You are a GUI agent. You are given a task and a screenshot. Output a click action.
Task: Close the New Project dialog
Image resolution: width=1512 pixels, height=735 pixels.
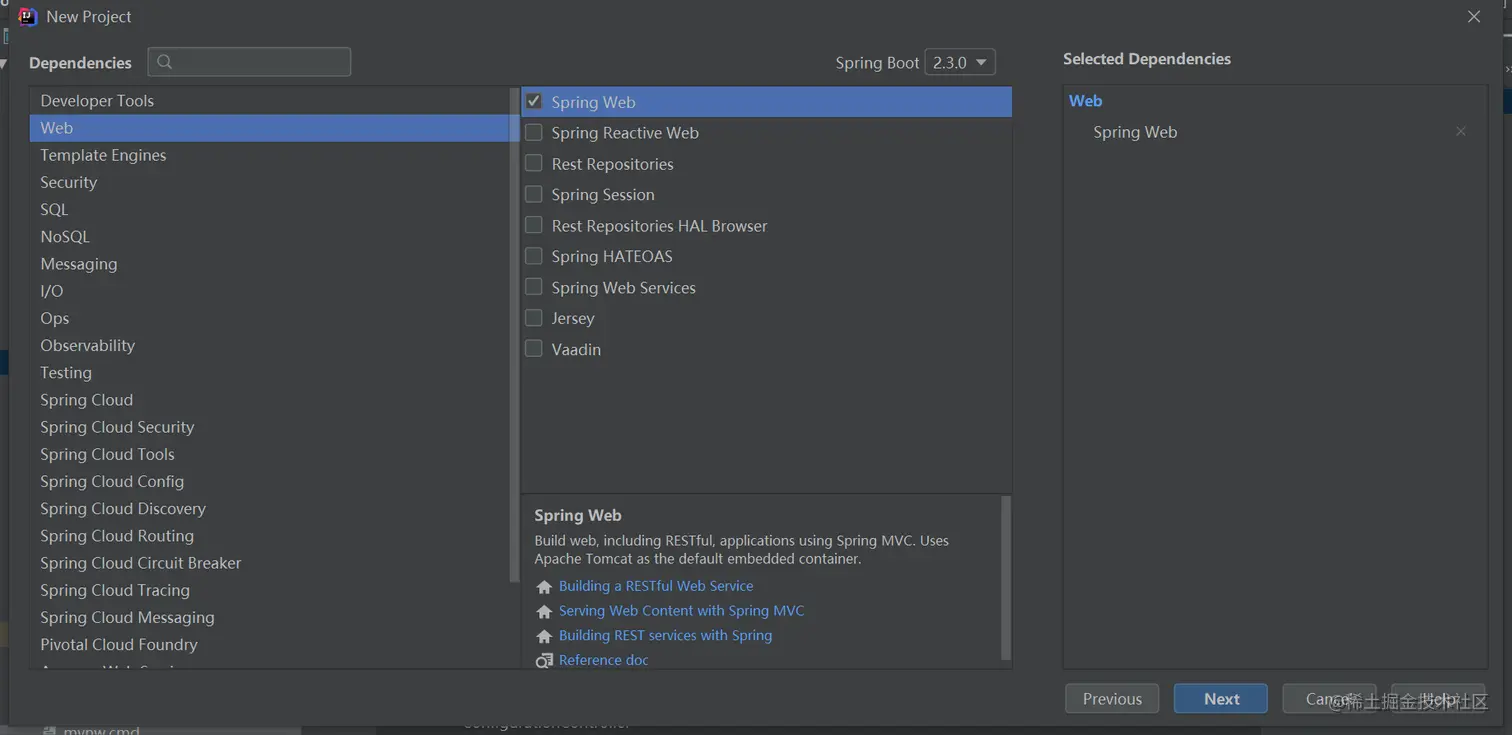point(1474,17)
